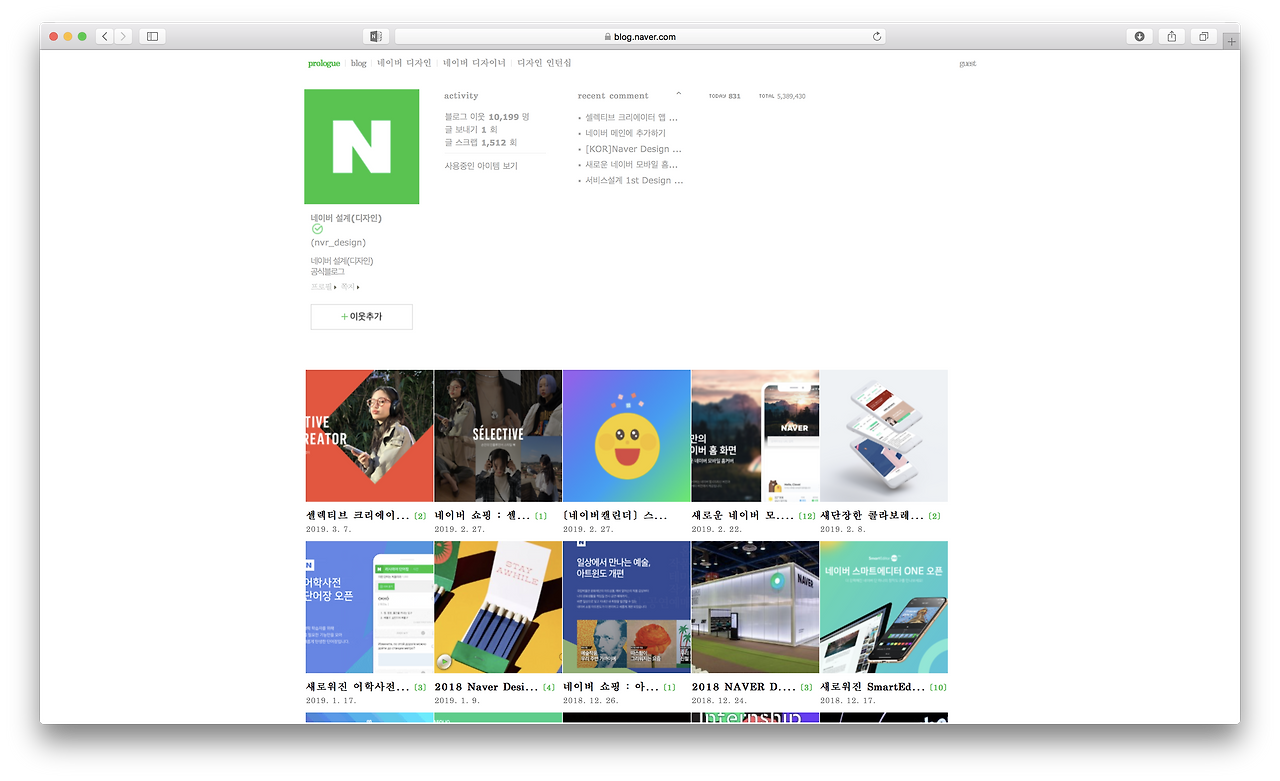
Task: Open the blog tab
Action: pos(359,63)
